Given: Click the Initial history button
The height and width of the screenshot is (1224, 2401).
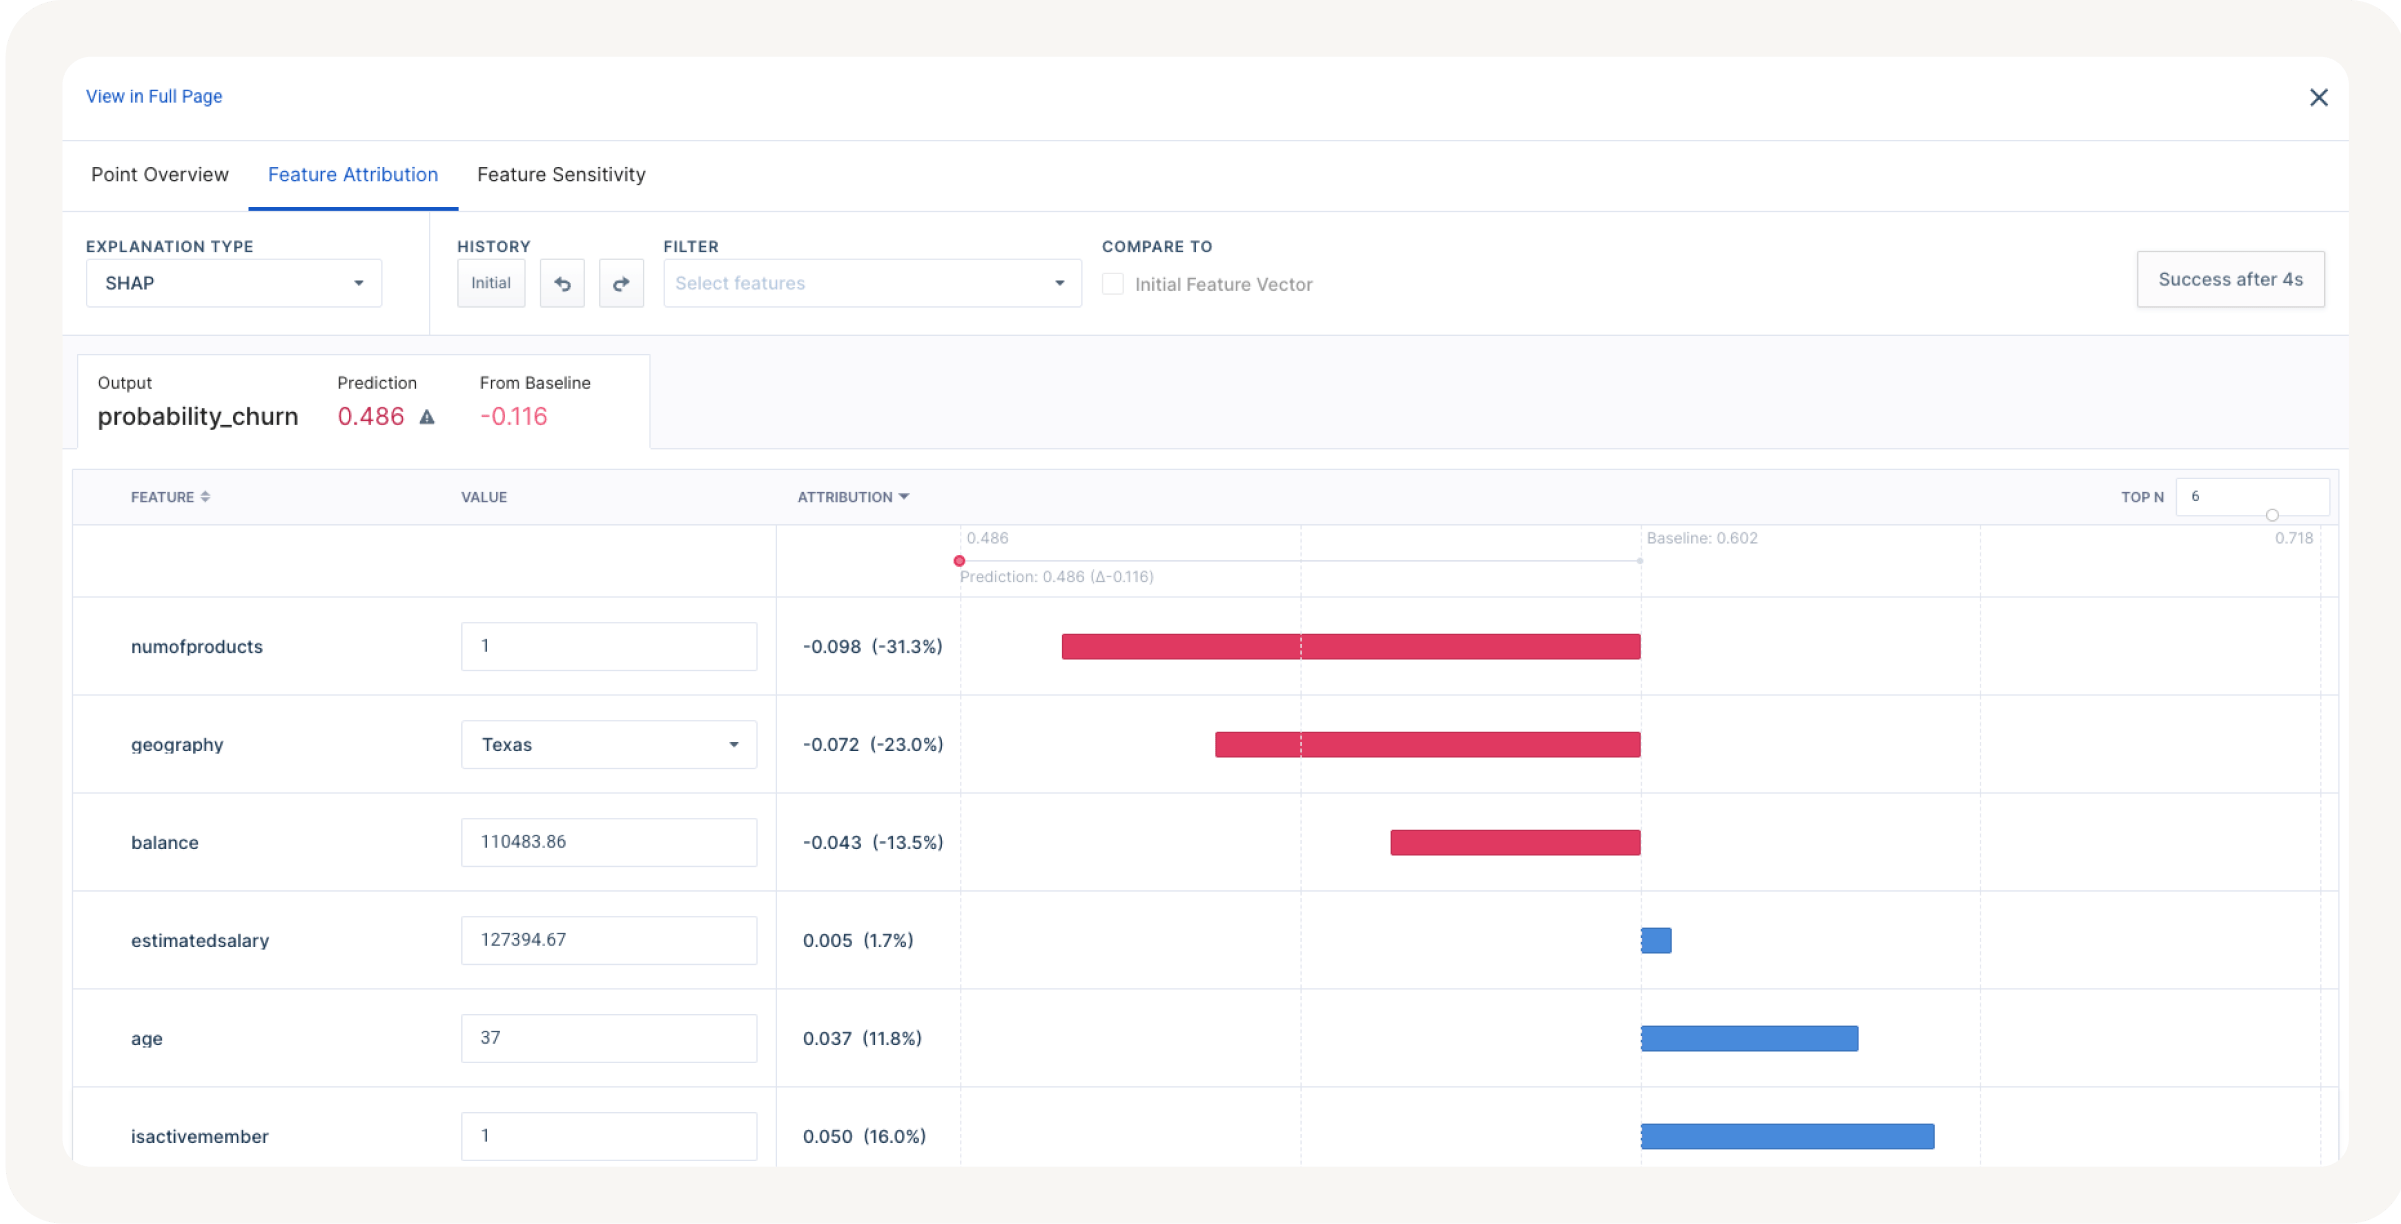Looking at the screenshot, I should (x=491, y=283).
